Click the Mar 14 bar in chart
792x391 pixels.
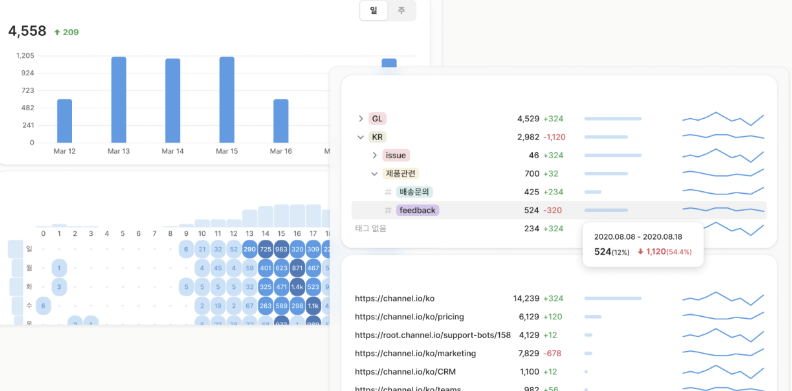(x=172, y=101)
